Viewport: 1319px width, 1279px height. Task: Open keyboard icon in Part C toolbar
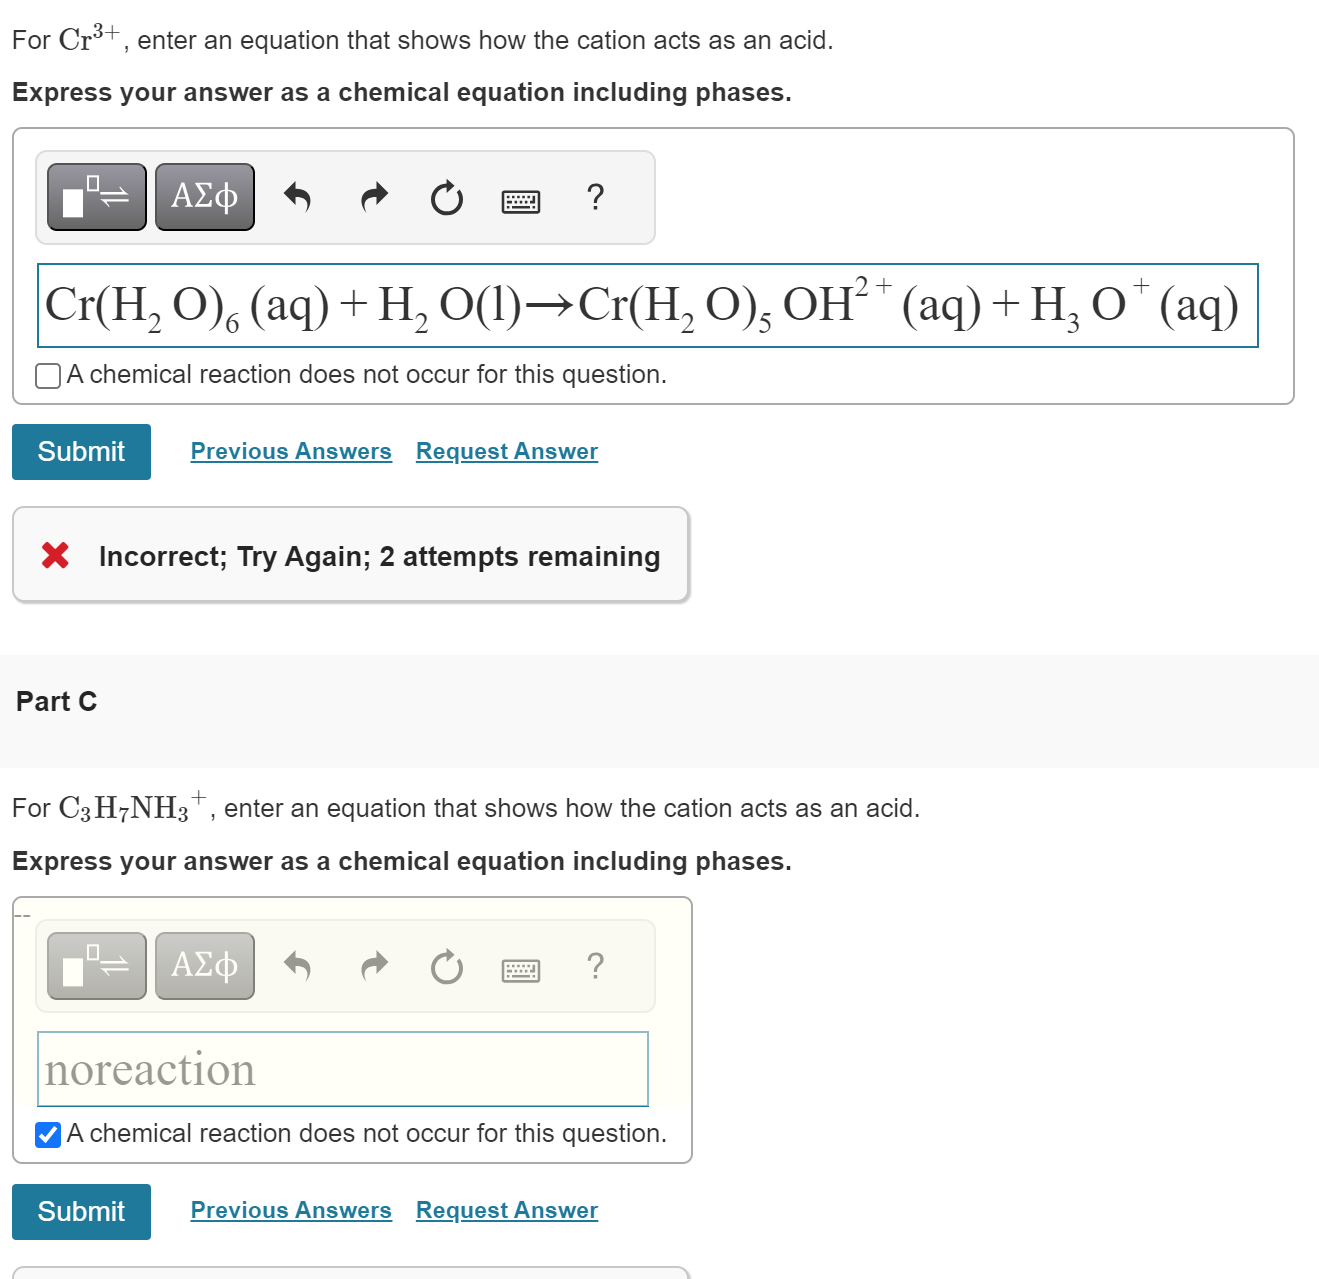(x=521, y=968)
